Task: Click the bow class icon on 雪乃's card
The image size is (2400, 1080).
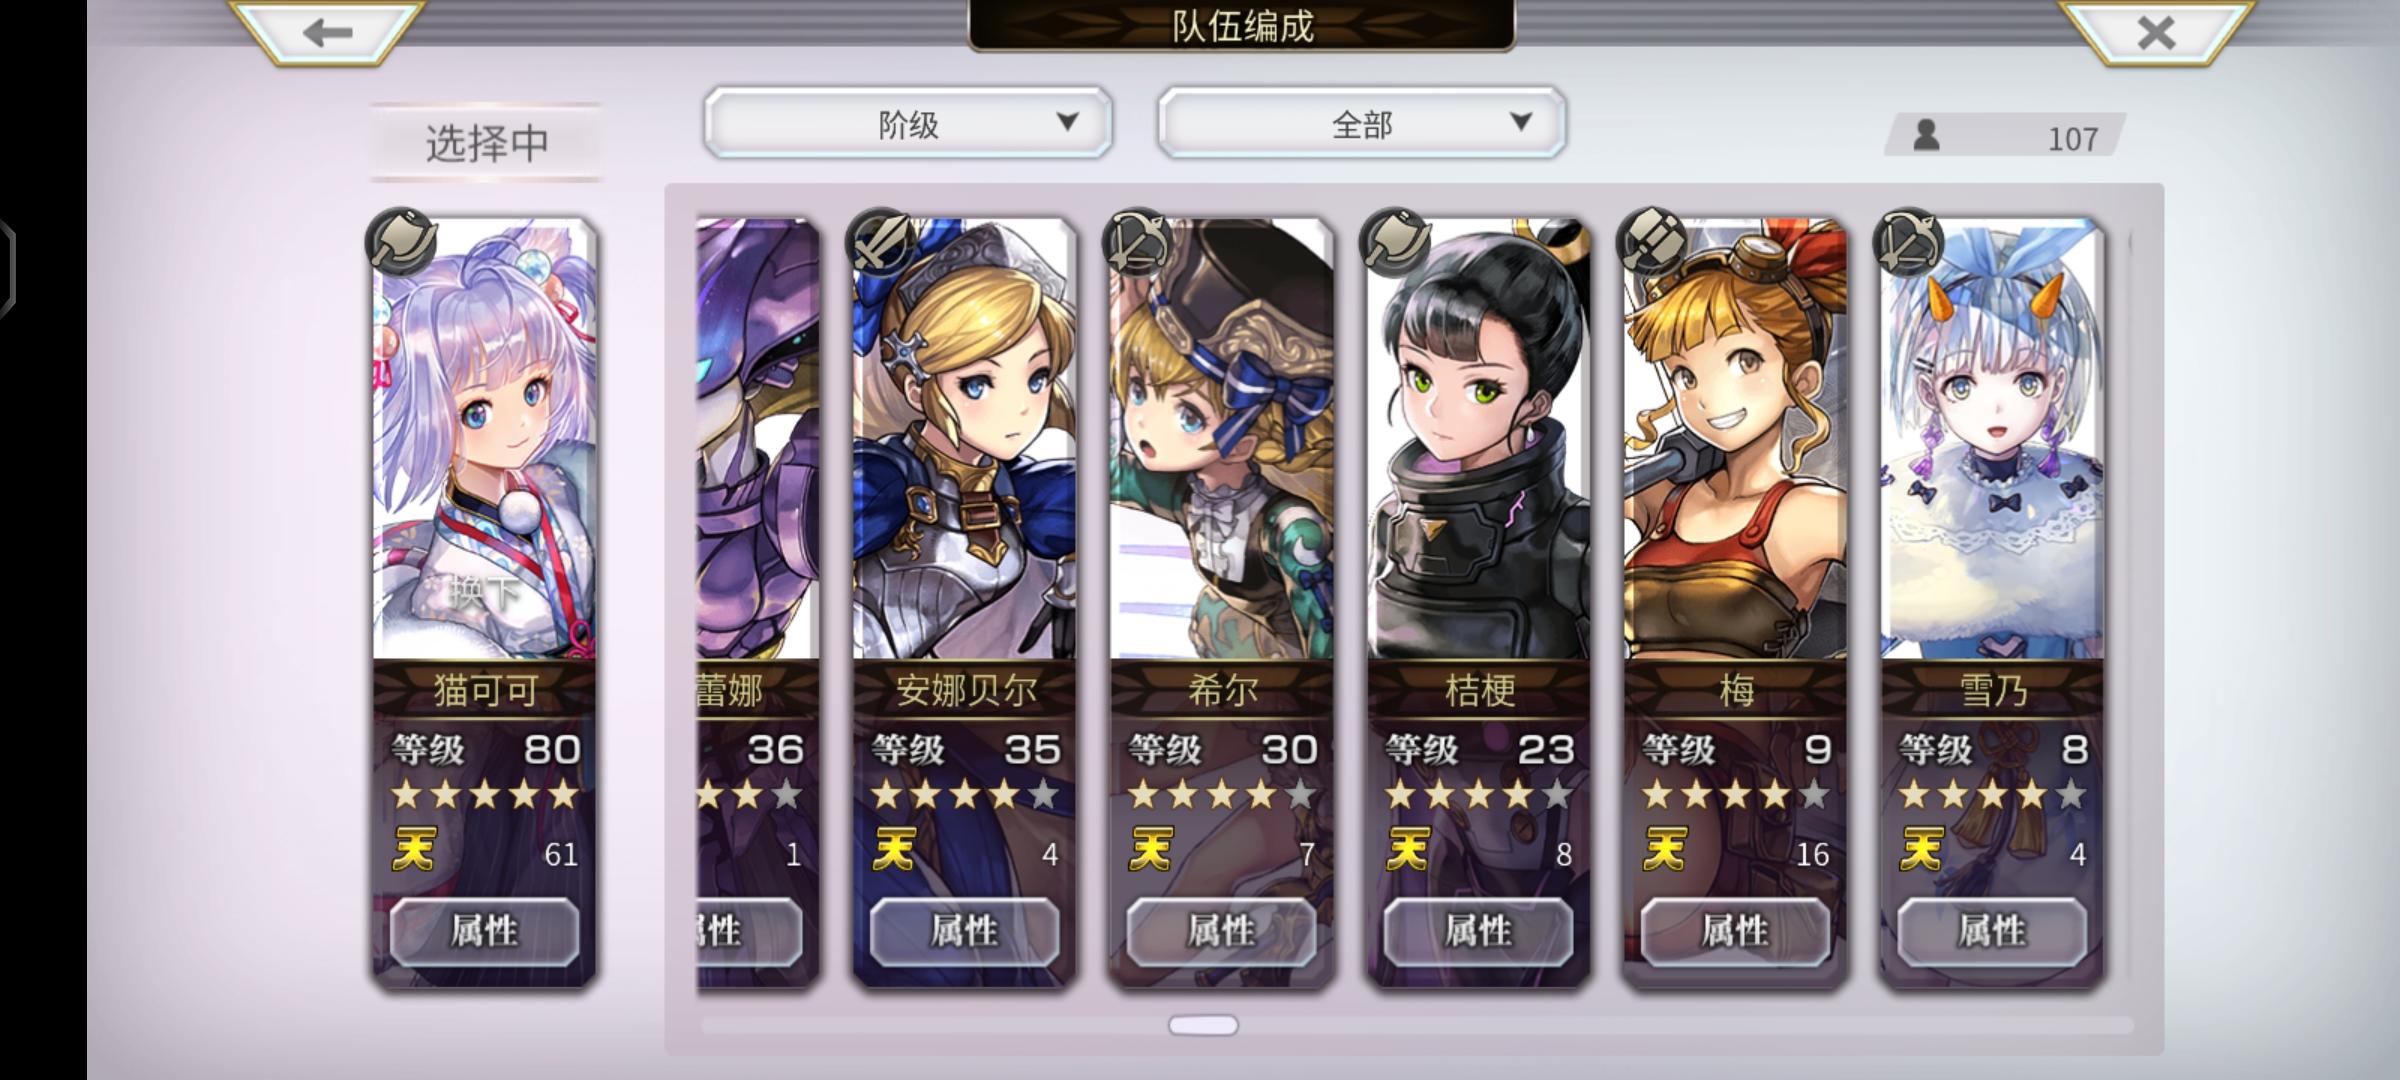Action: [x=1909, y=241]
